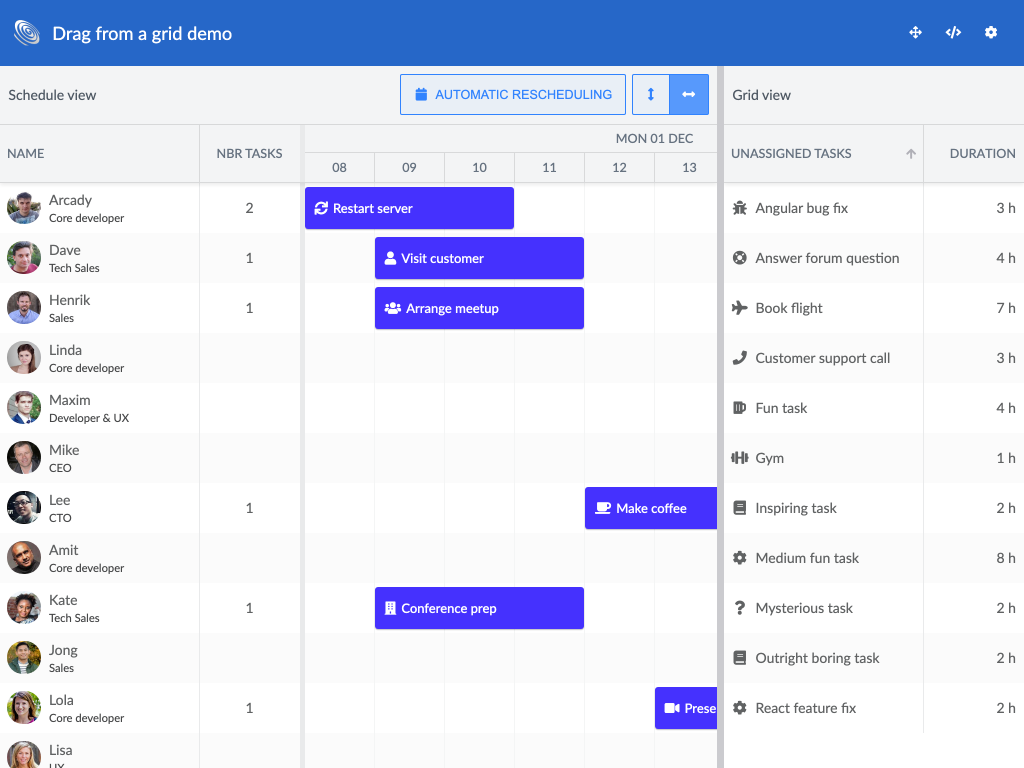Click the bug icon beside Angular bug fix
Viewport: 1024px width, 768px height.
point(740,208)
